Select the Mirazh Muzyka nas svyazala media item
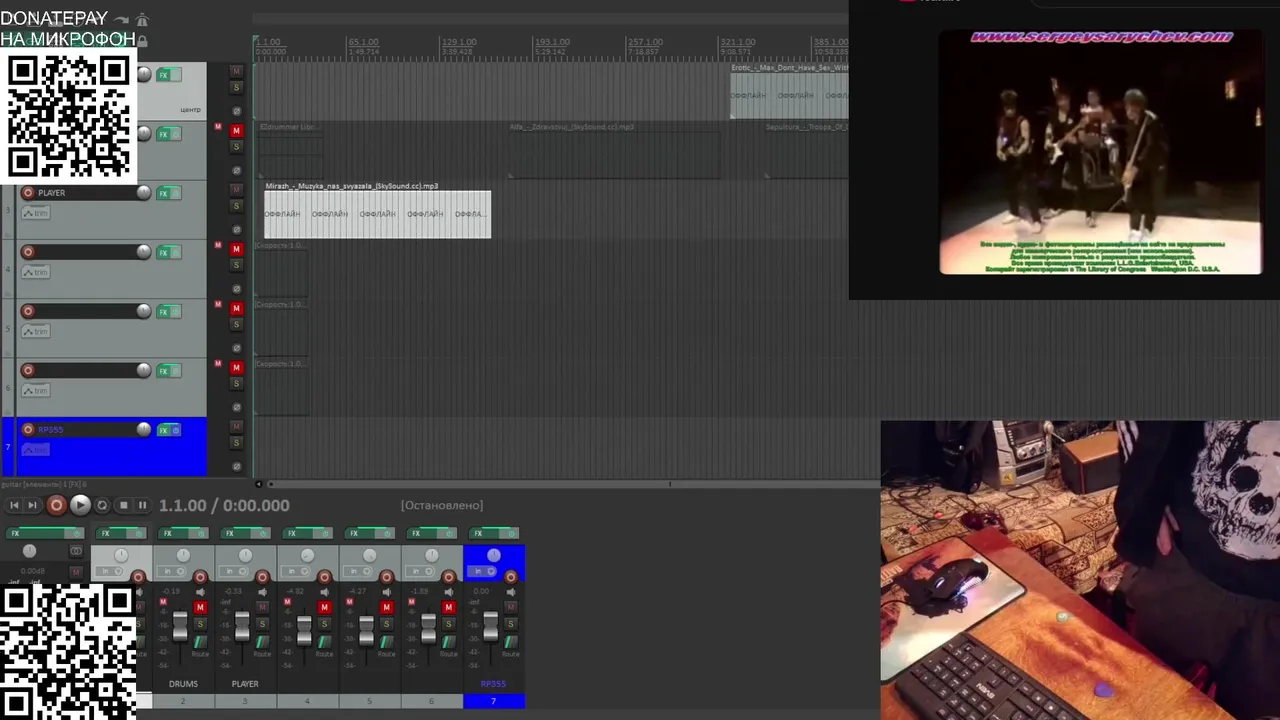 click(x=377, y=214)
